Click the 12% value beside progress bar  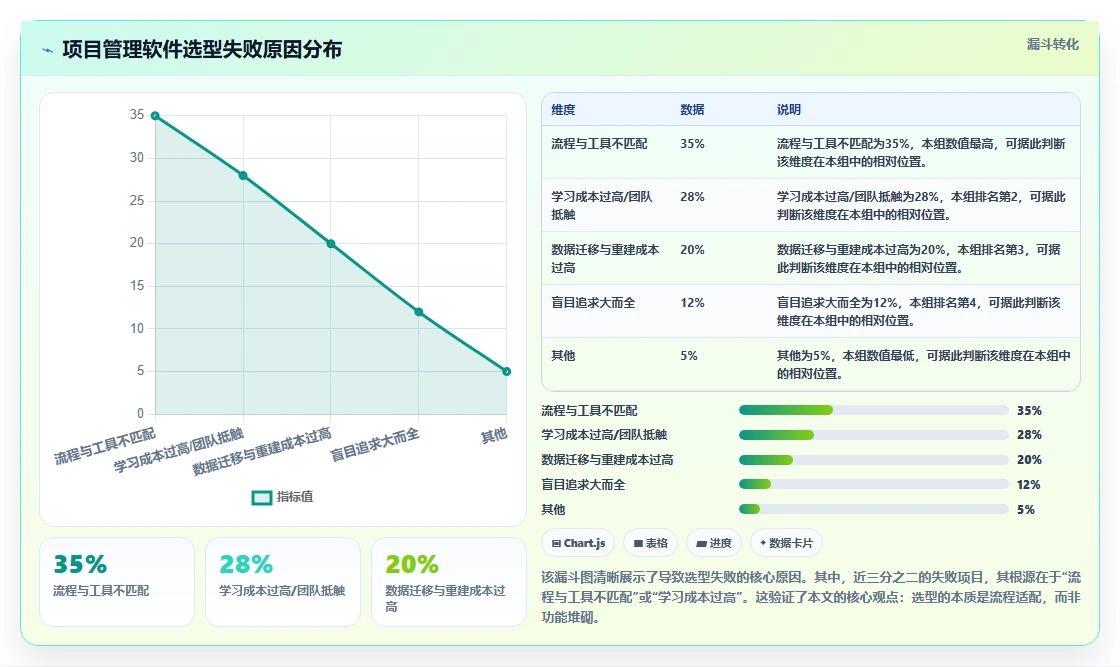click(1029, 485)
